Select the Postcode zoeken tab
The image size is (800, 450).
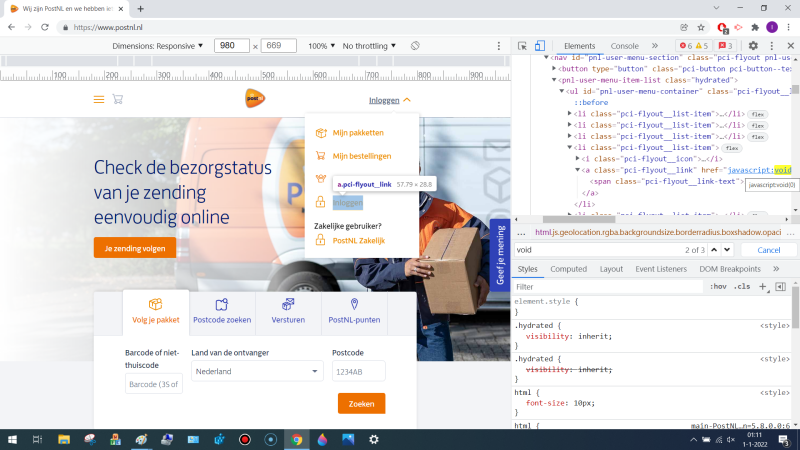221,311
